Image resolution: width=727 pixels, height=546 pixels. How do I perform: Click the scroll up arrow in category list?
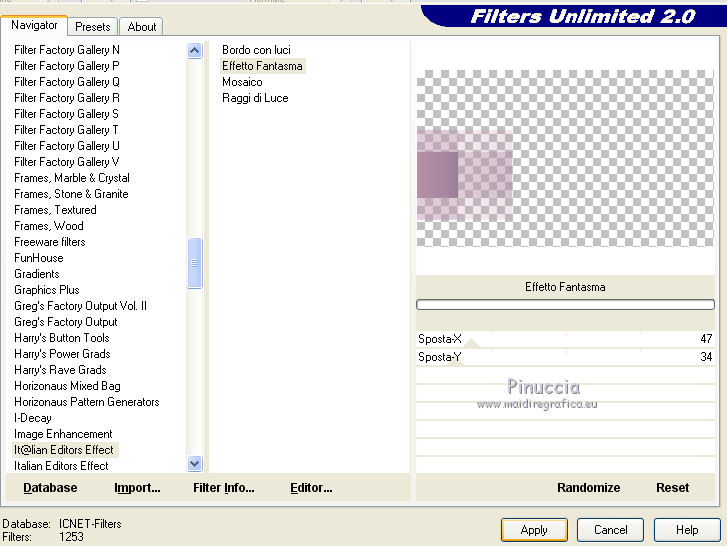[x=195, y=50]
